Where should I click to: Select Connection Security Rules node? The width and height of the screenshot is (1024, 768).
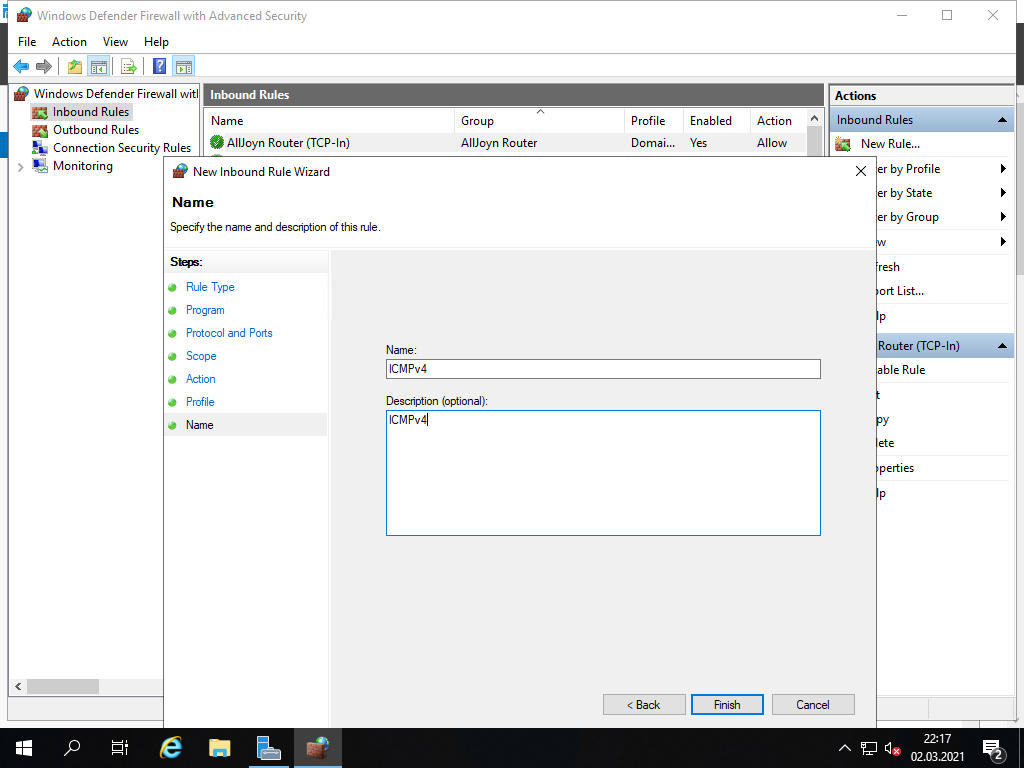(x=121, y=148)
